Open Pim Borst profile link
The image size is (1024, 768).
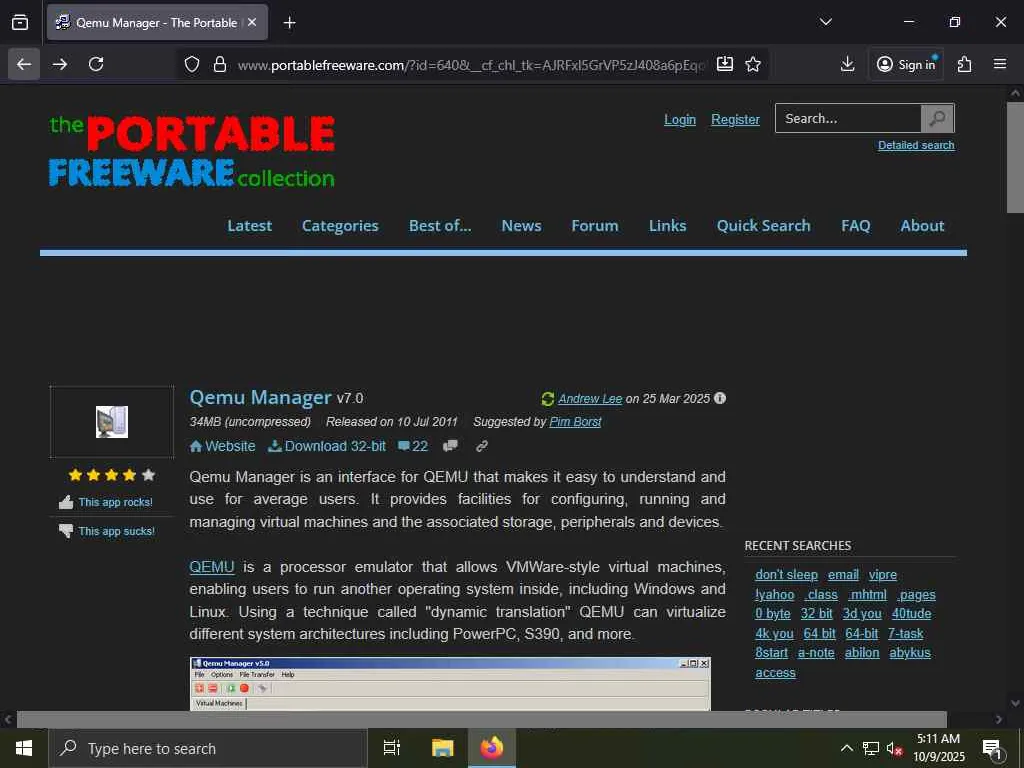click(x=575, y=422)
